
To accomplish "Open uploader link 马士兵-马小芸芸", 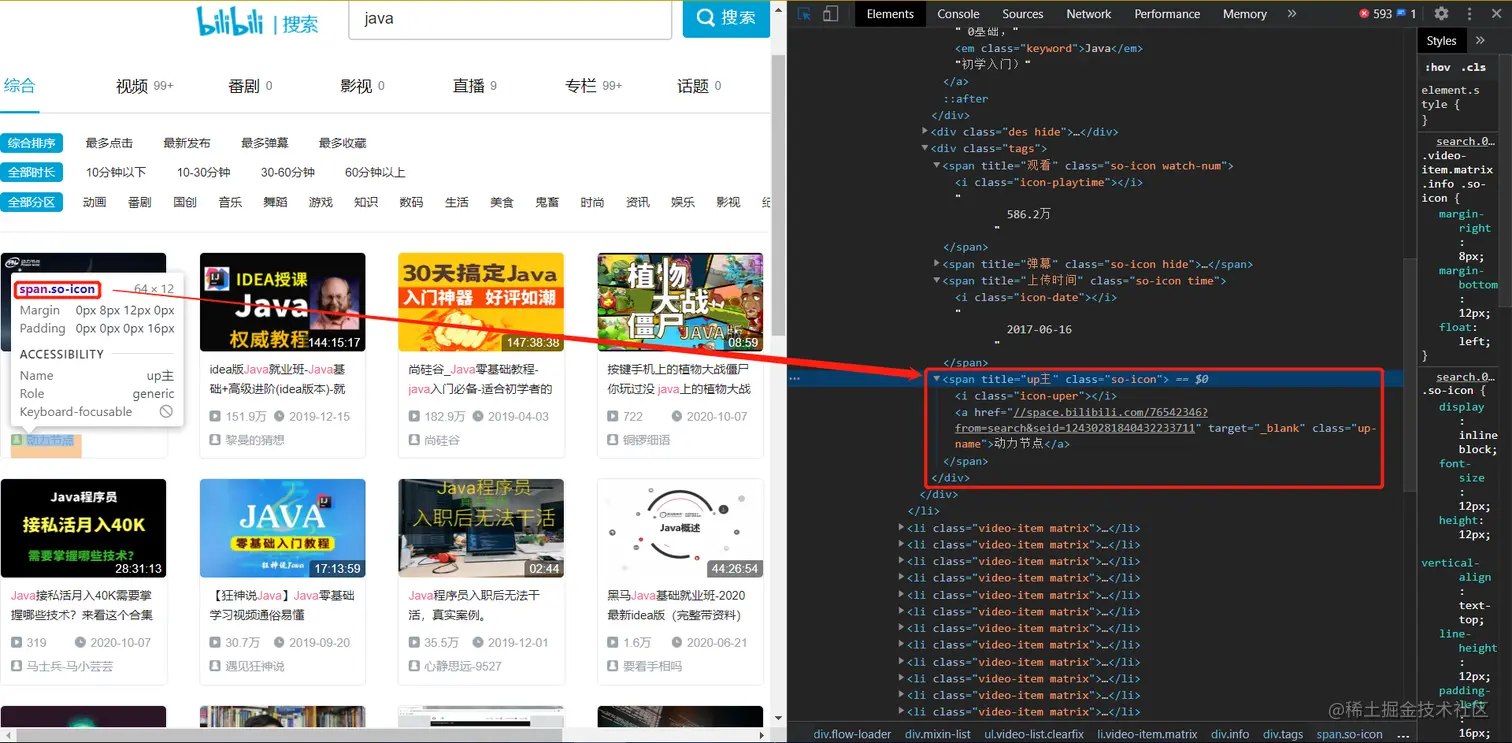I will tap(70, 666).
